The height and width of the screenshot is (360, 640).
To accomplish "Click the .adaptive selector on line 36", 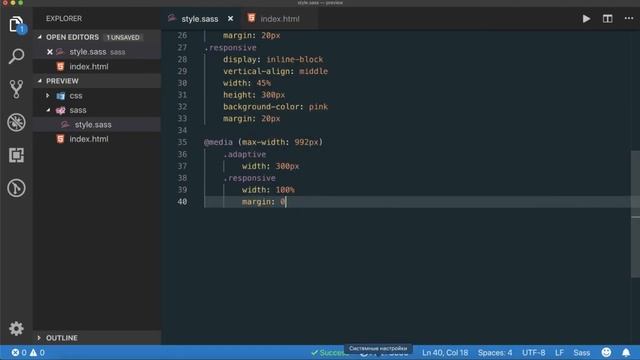I will (244, 154).
